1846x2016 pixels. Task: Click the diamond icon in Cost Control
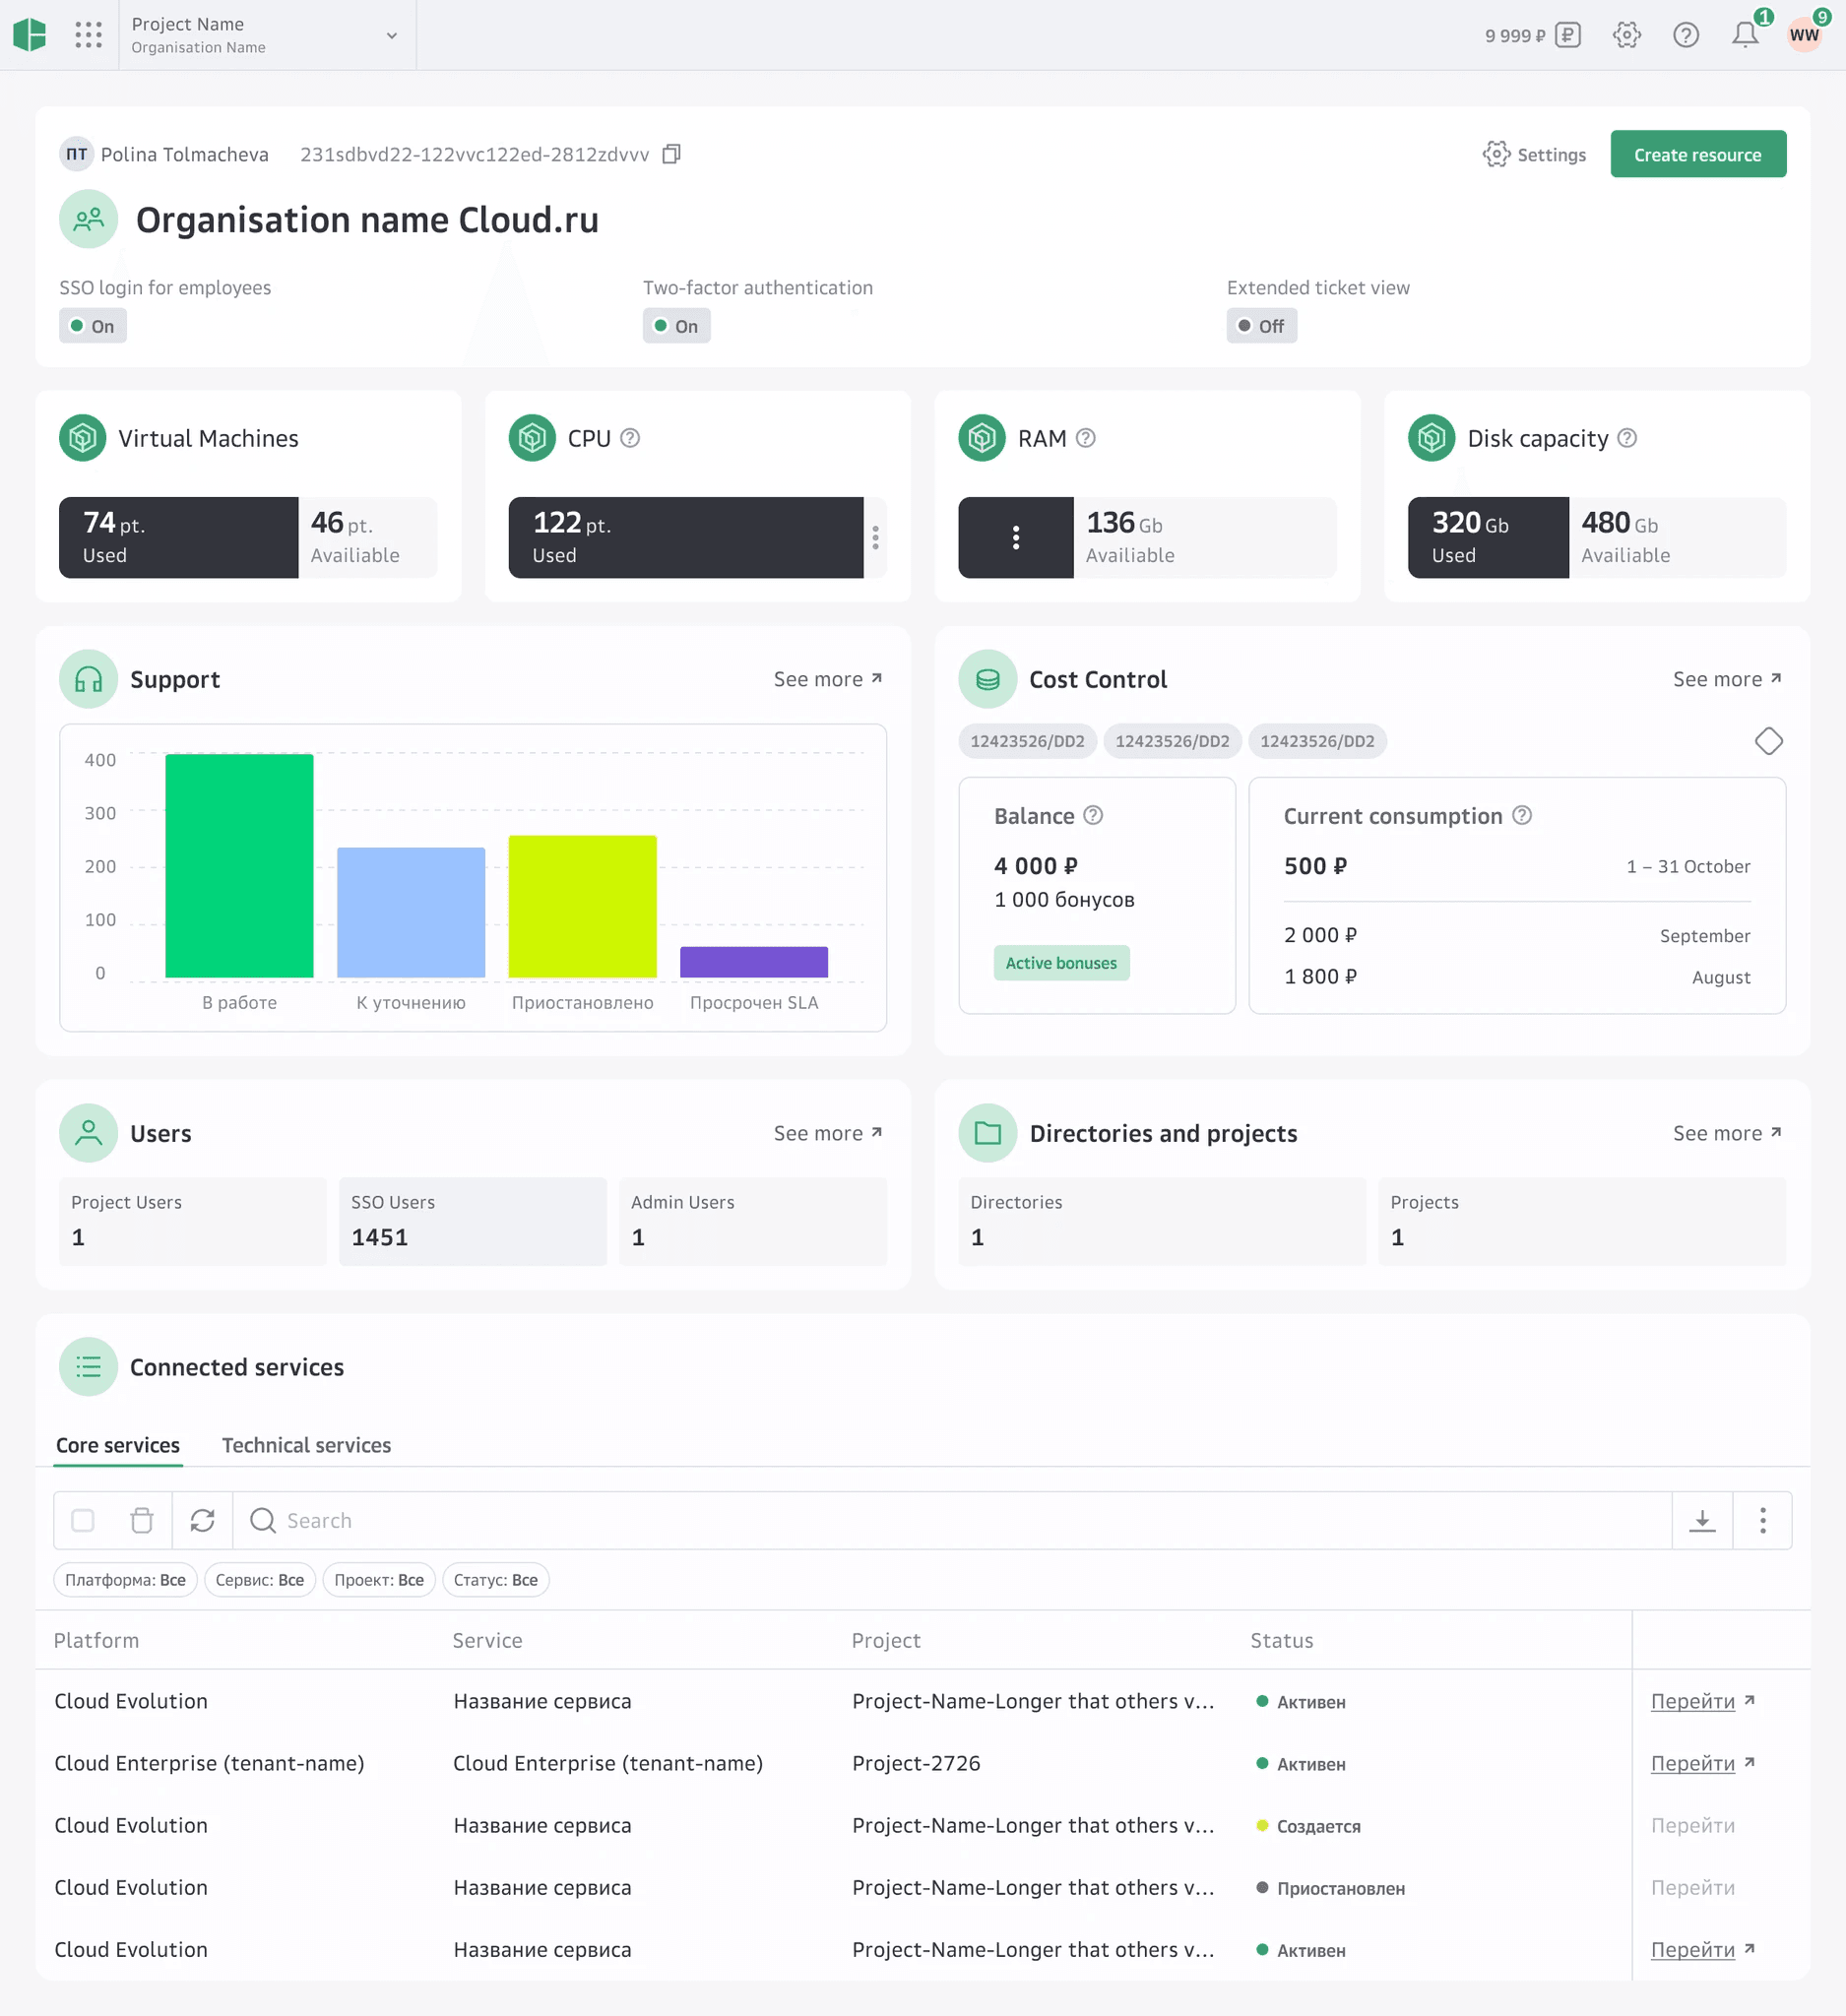[1769, 741]
